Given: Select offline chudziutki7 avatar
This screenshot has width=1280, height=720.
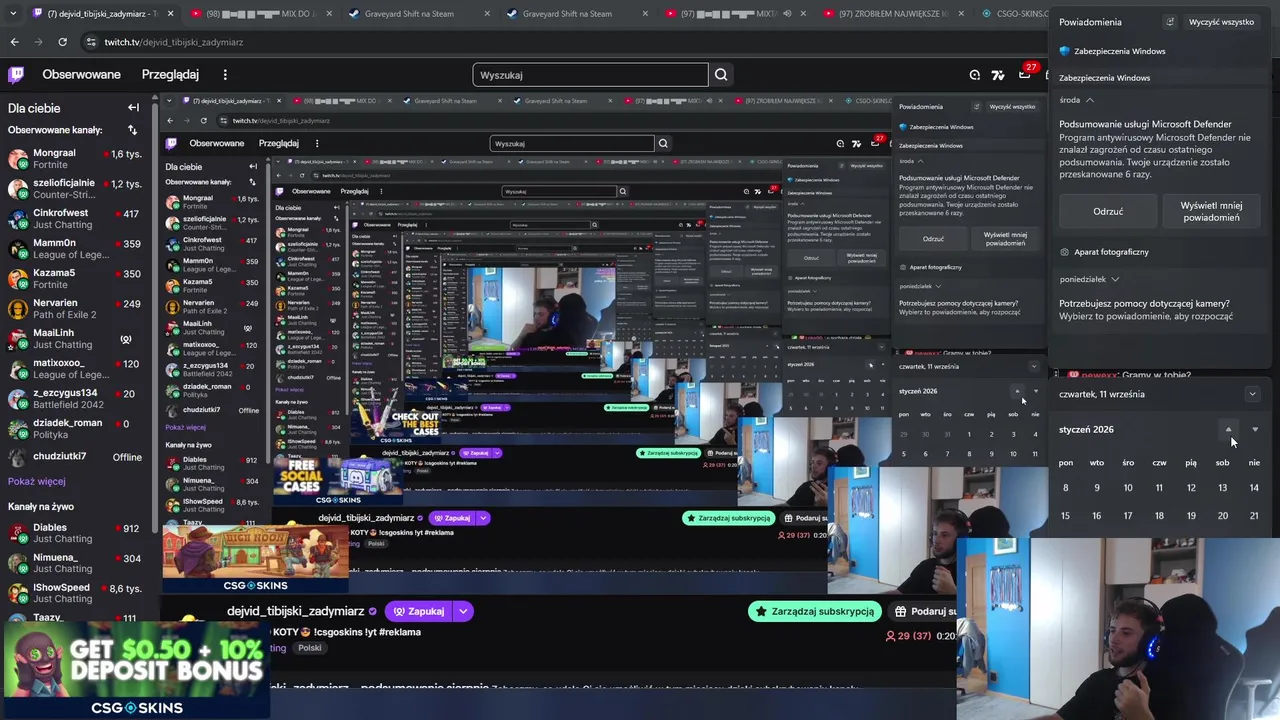Looking at the screenshot, I should pos(18,457).
